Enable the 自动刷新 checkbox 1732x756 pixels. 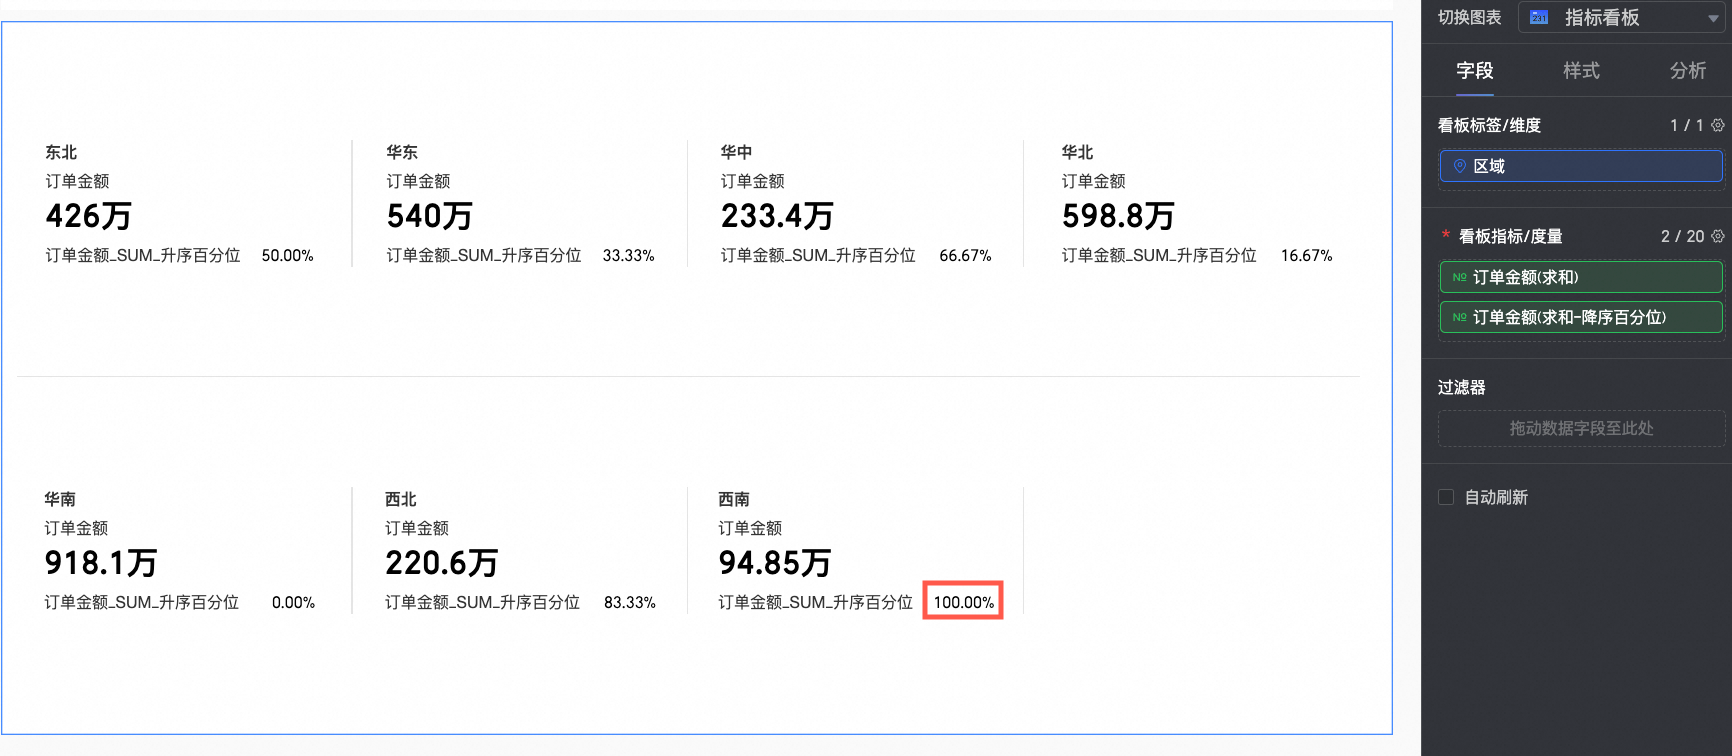coord(1446,497)
